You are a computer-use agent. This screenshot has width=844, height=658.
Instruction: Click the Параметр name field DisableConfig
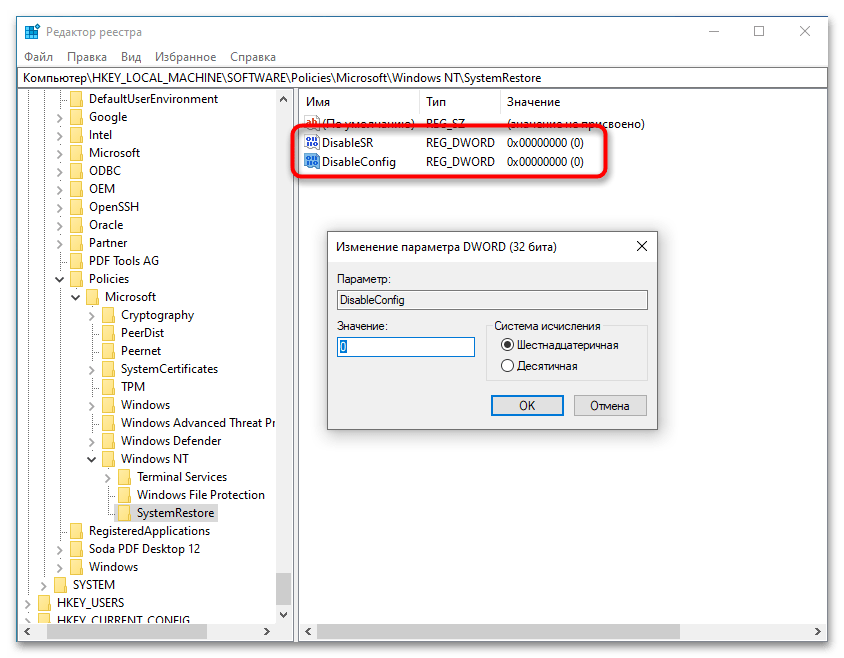(492, 300)
